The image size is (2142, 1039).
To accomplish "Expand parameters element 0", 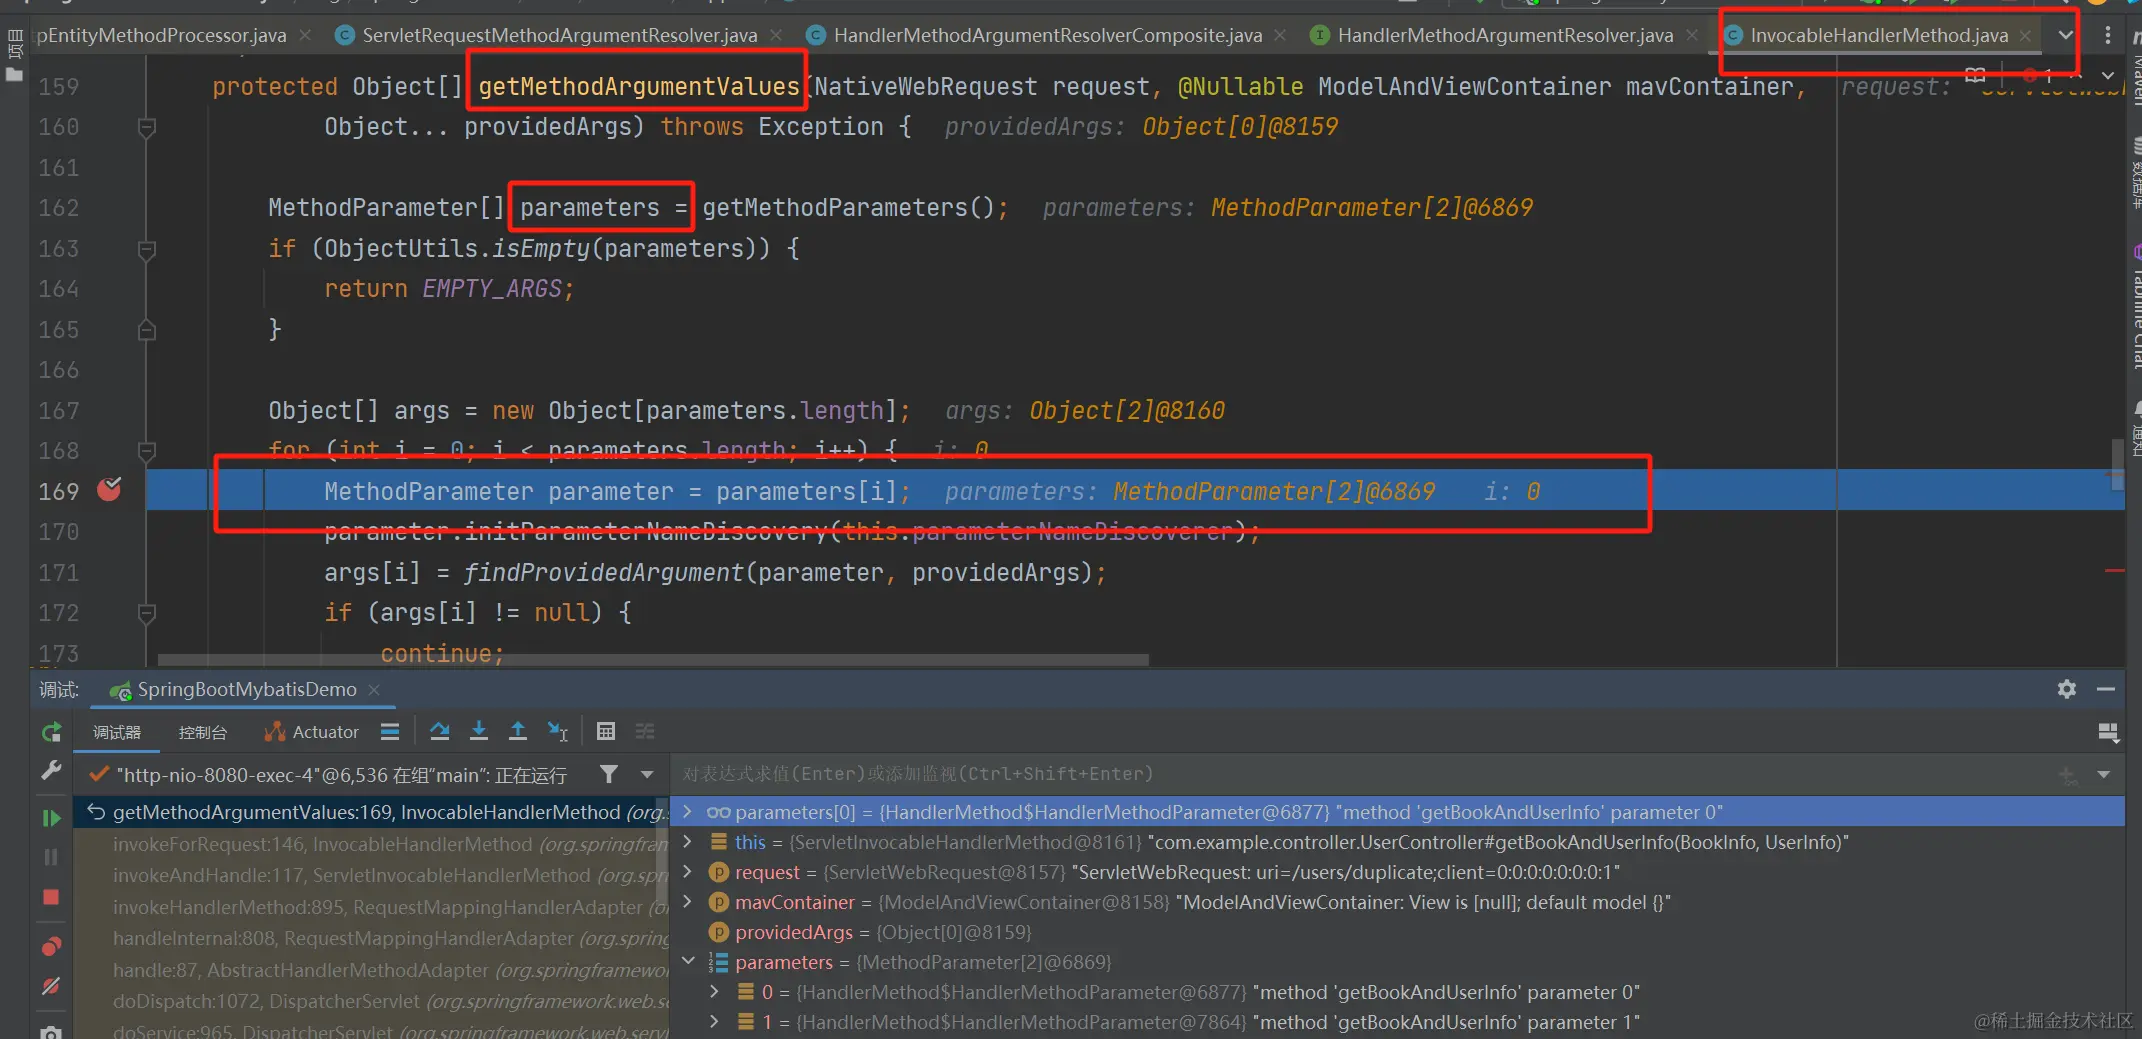I will 714,992.
